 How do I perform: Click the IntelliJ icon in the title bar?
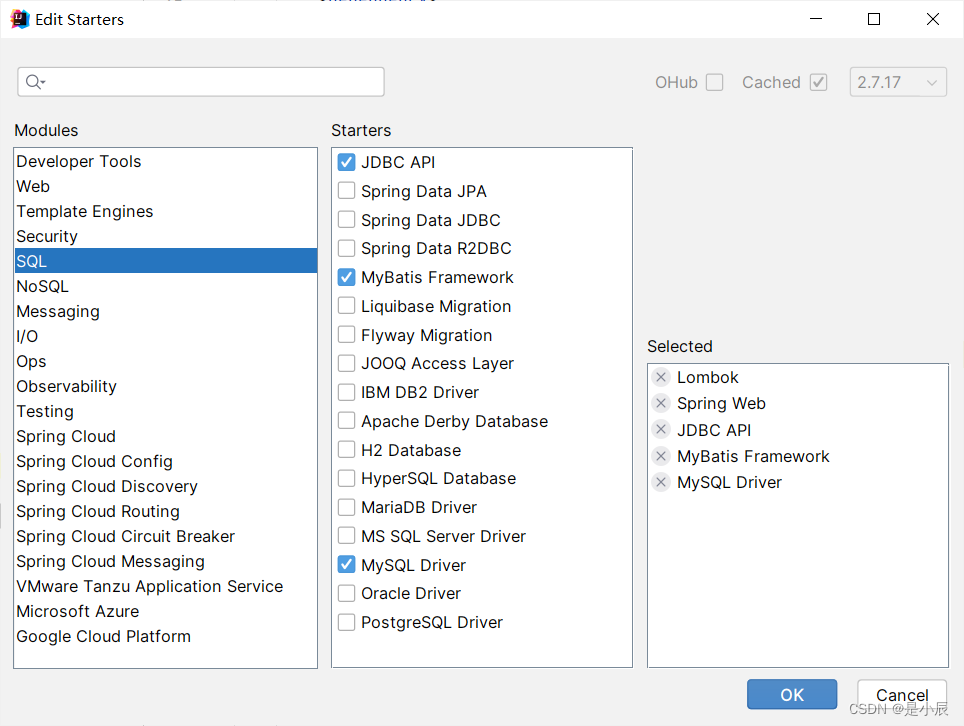tap(20, 19)
